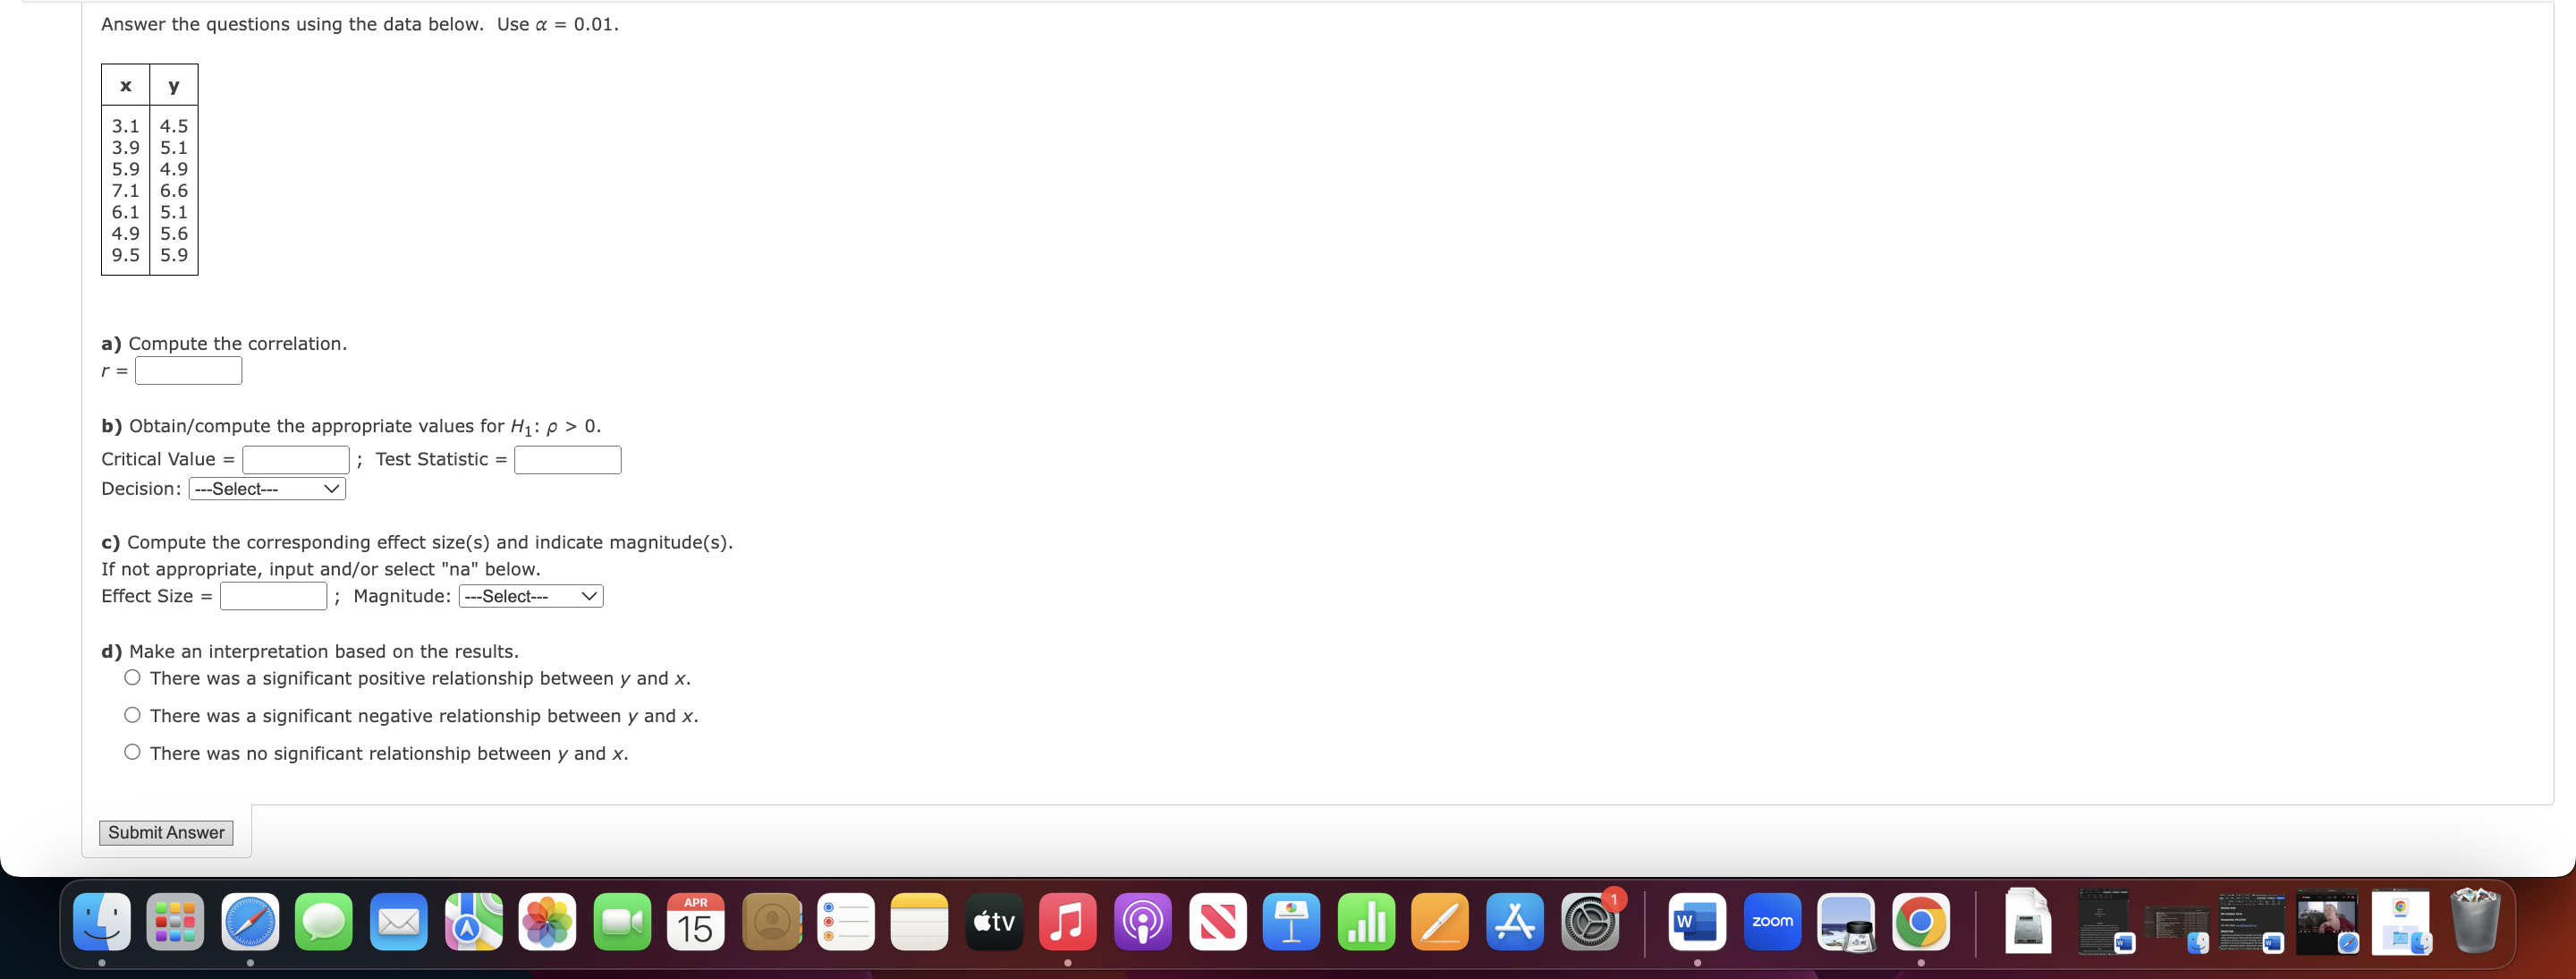Screen dimensions: 2576x979
Task: Open the Podcasts app icon
Action: tap(1143, 921)
